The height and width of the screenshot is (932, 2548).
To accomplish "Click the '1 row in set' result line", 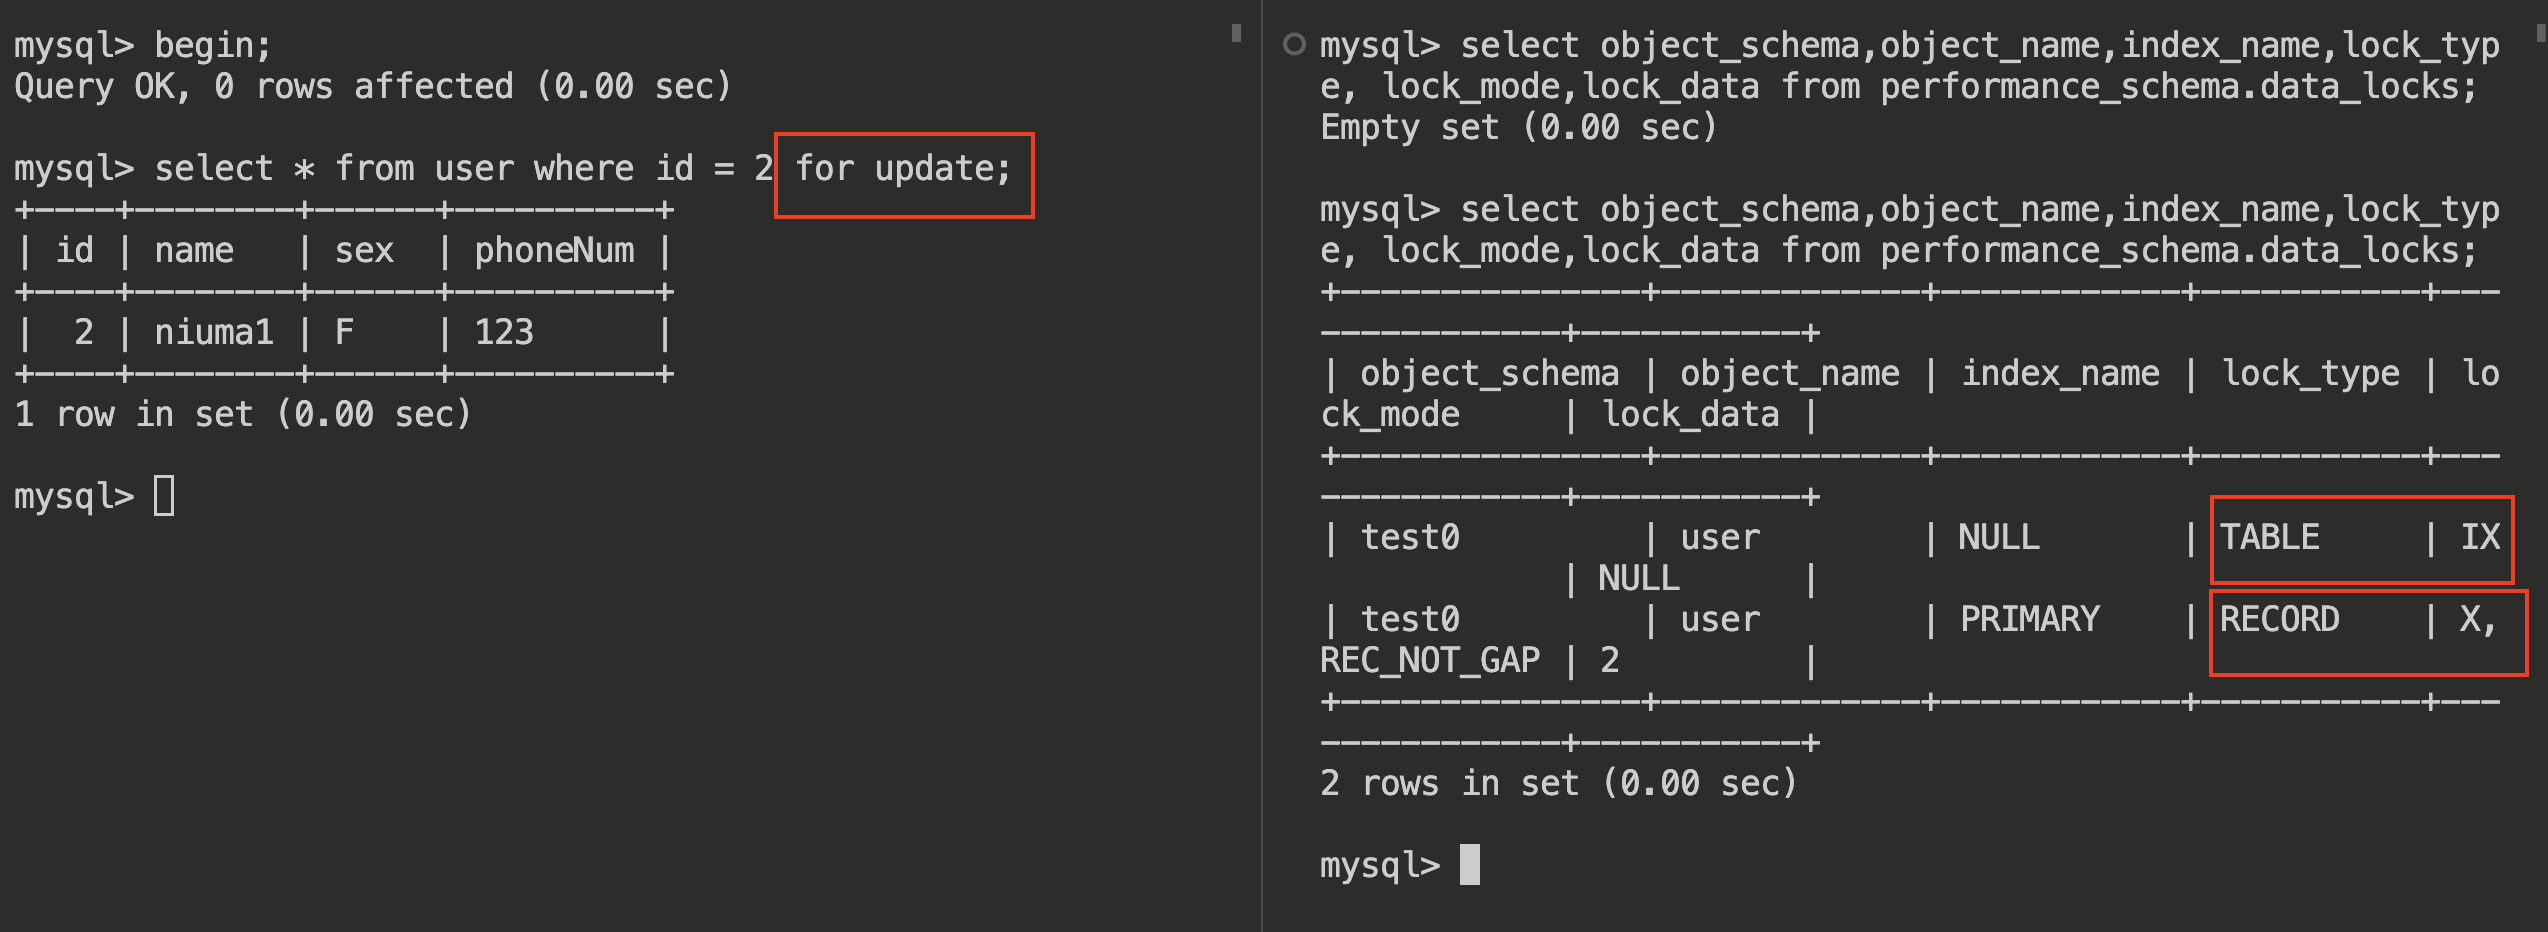I will click(x=243, y=414).
